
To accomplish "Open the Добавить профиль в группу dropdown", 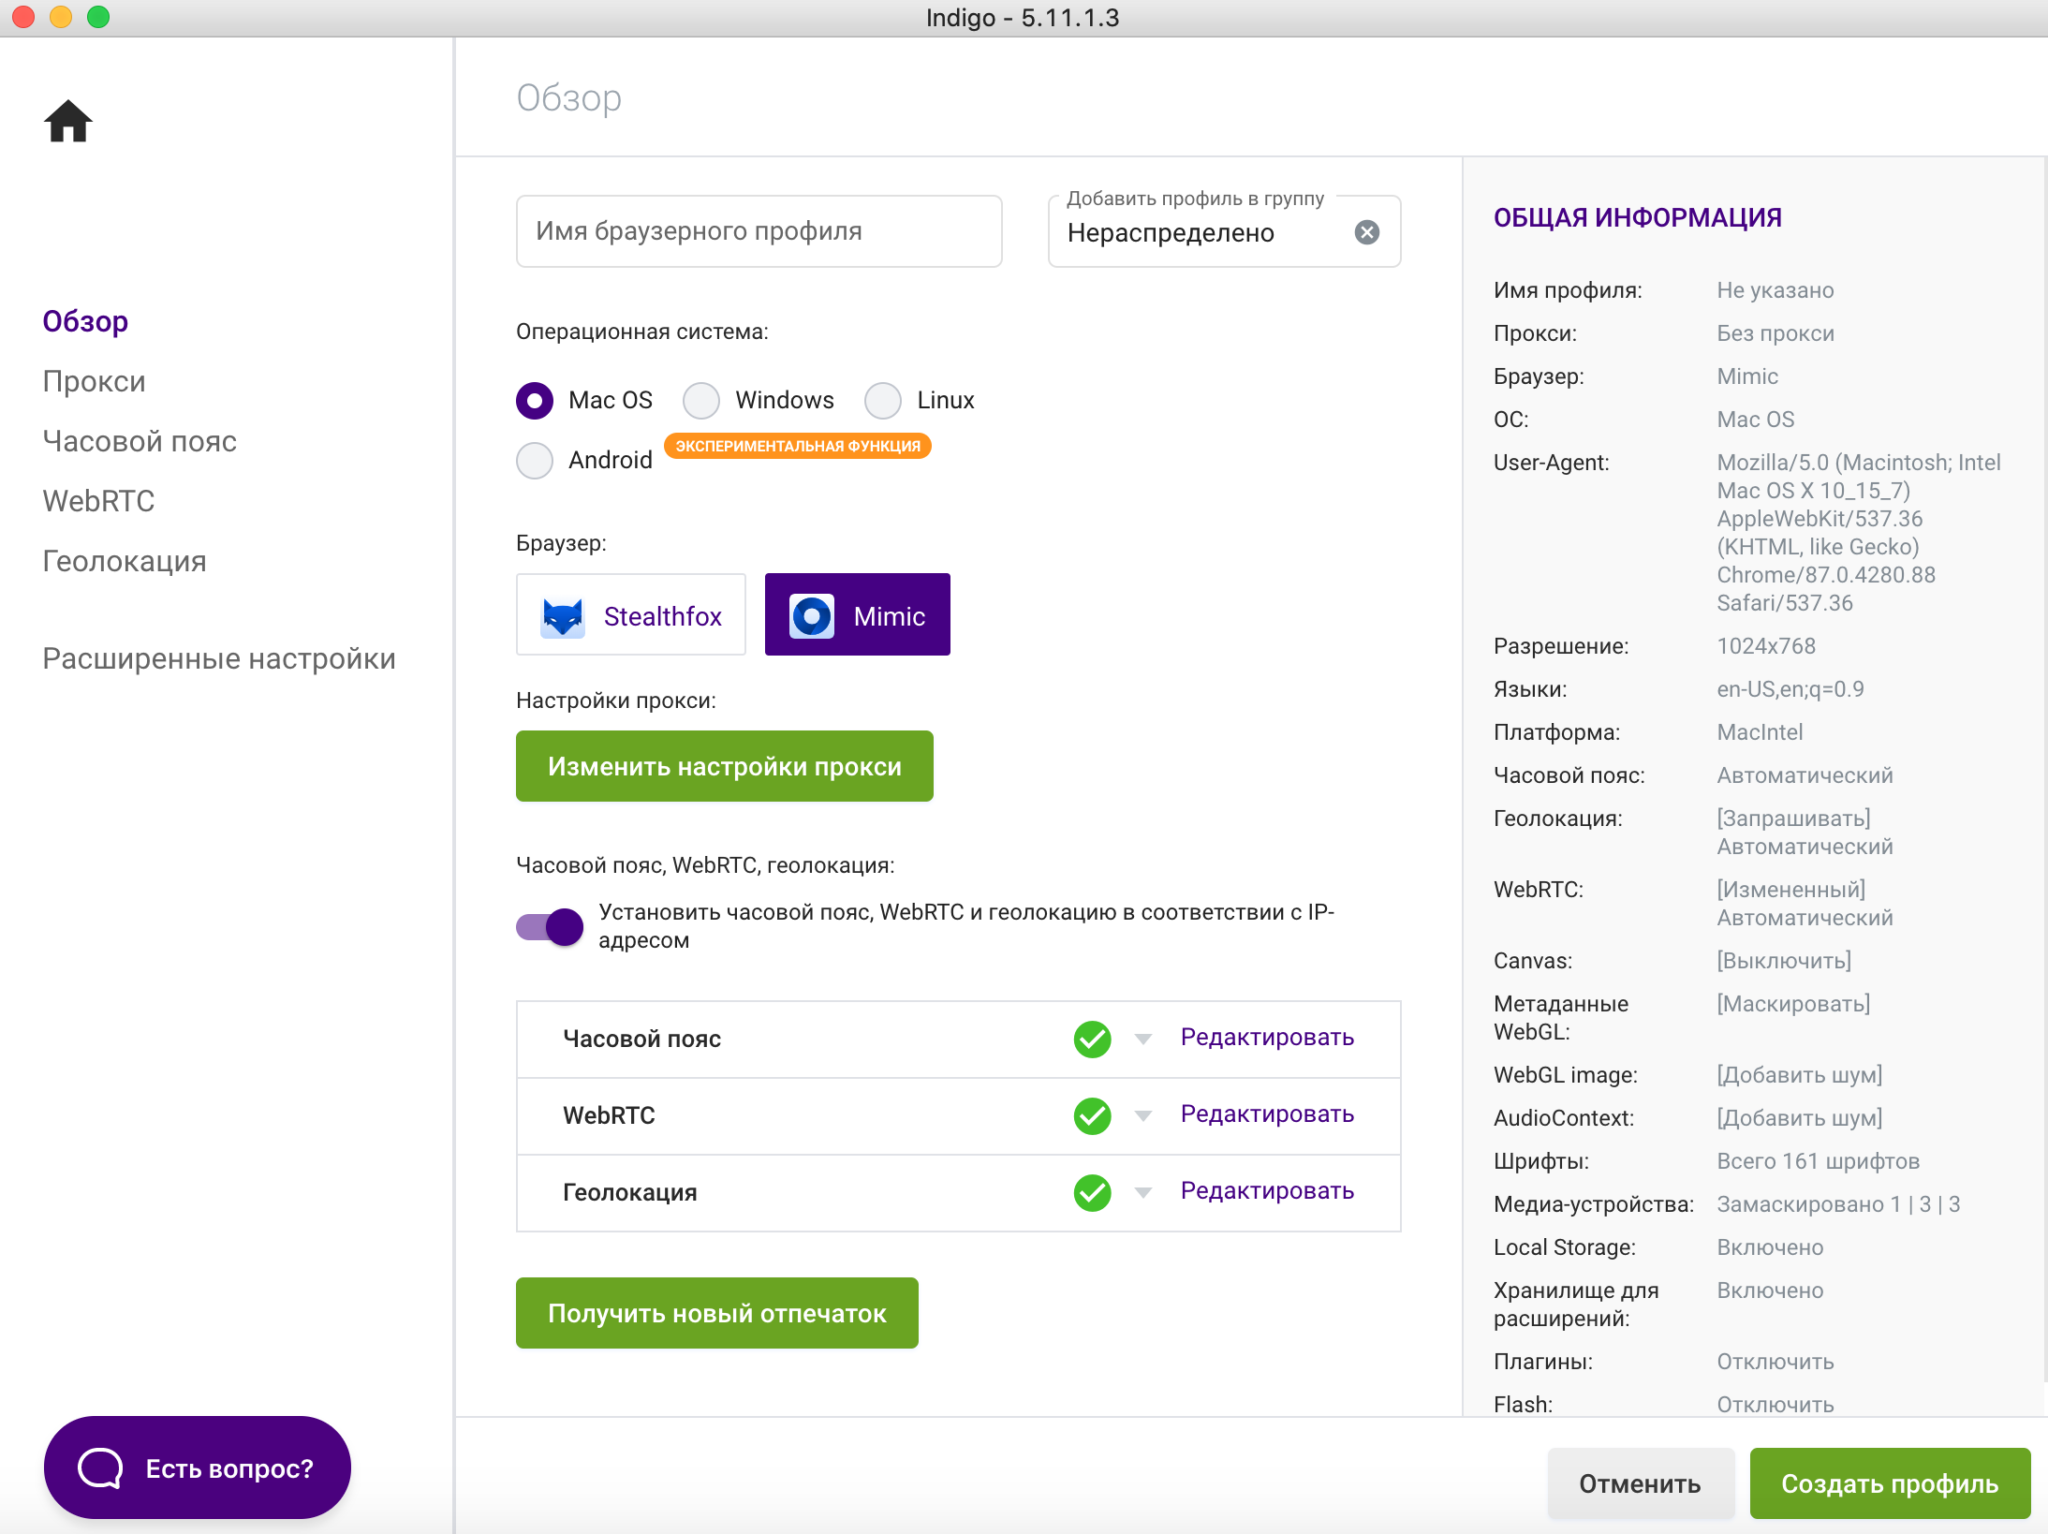I will click(x=1224, y=232).
